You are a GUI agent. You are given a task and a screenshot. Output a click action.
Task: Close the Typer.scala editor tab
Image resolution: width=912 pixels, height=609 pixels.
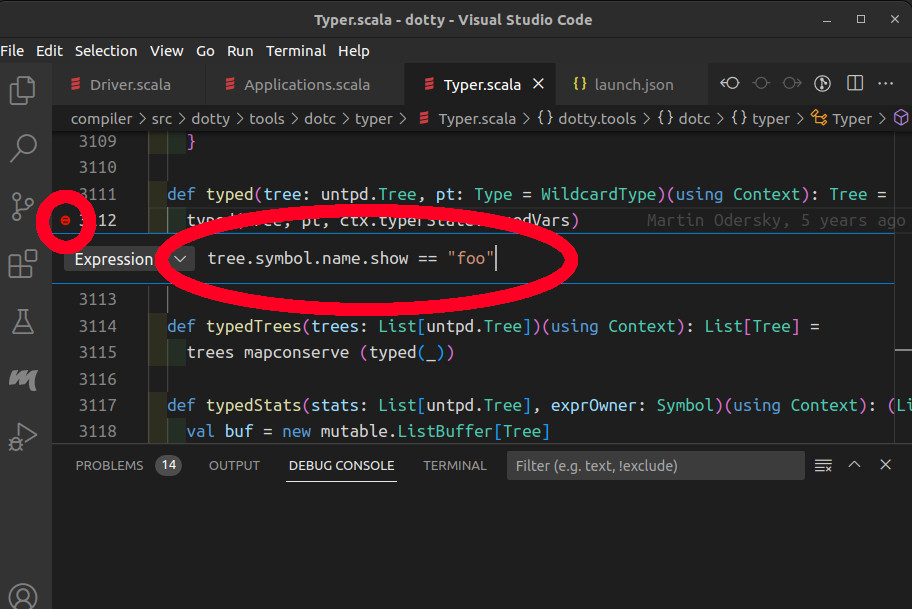coord(538,84)
